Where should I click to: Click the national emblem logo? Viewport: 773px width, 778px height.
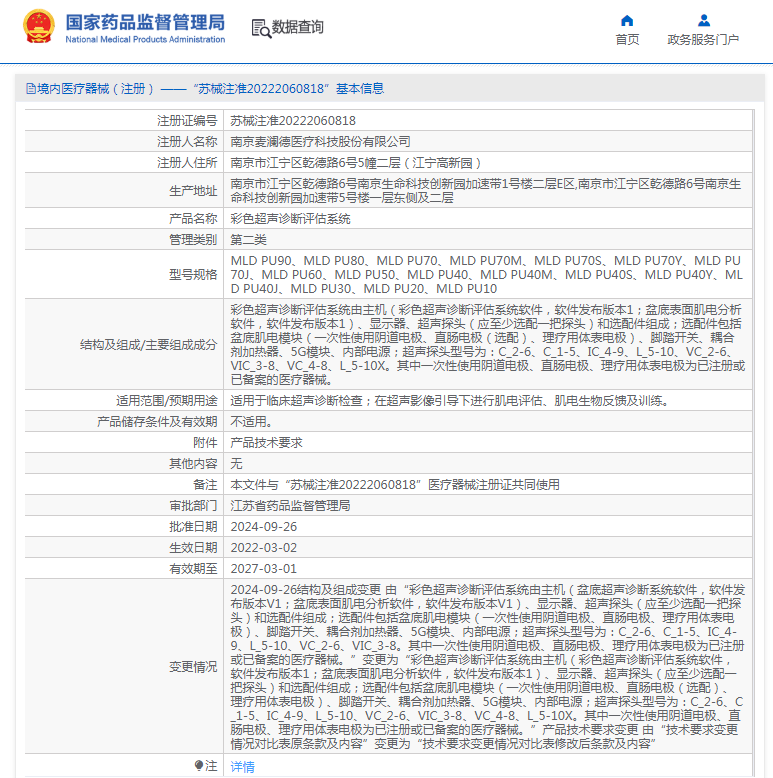39,27
